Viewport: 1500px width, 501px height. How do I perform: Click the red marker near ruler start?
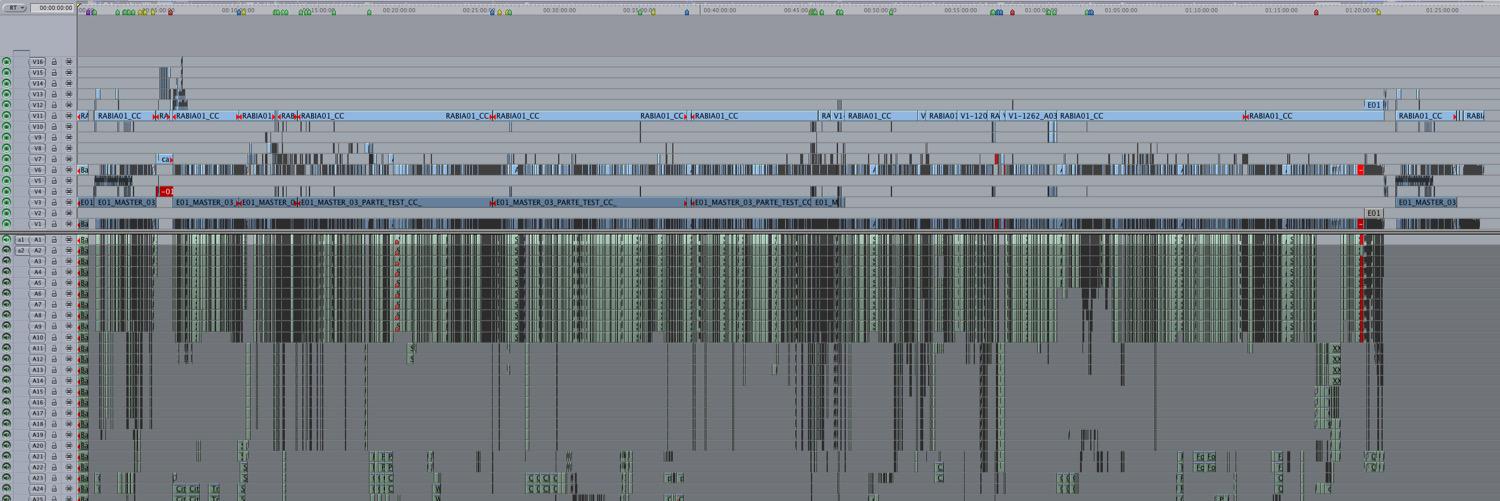point(170,13)
